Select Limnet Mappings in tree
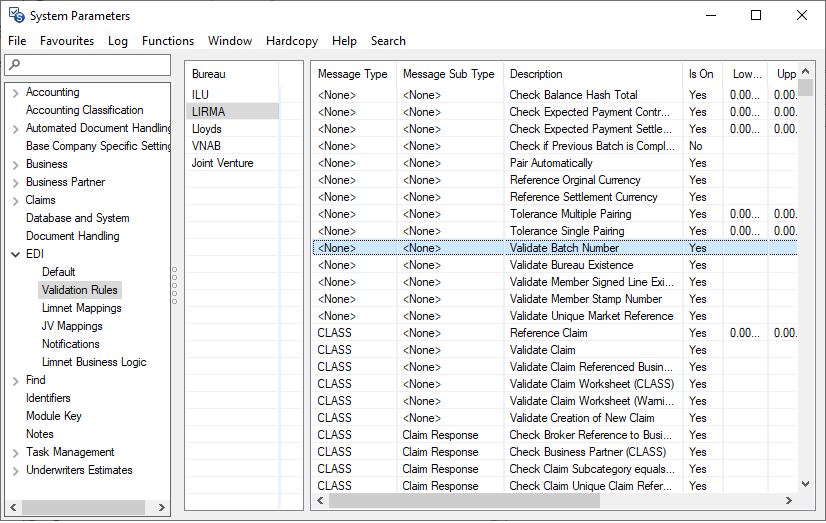 click(x=81, y=308)
